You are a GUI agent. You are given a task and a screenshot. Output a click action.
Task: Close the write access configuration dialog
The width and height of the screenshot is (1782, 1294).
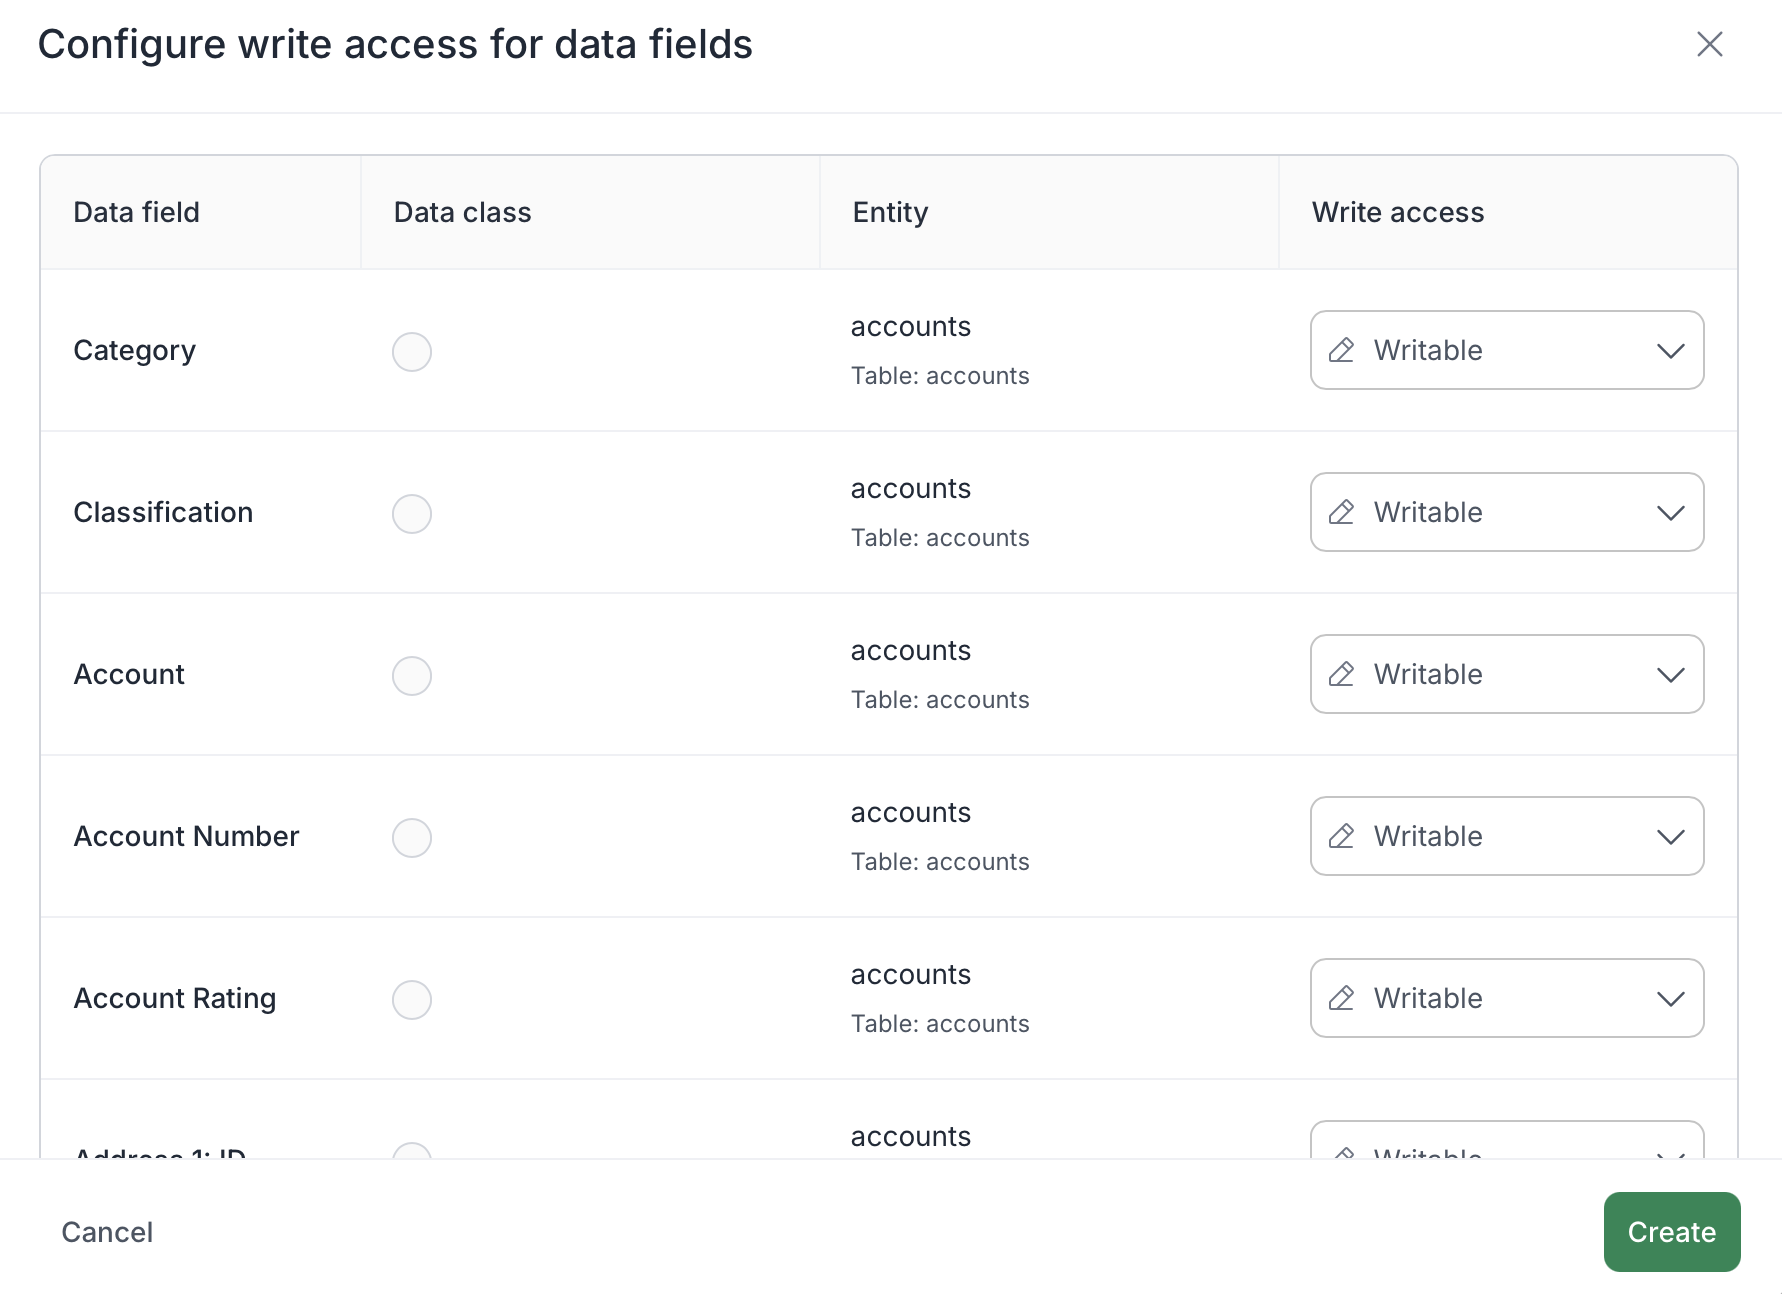tap(1709, 44)
